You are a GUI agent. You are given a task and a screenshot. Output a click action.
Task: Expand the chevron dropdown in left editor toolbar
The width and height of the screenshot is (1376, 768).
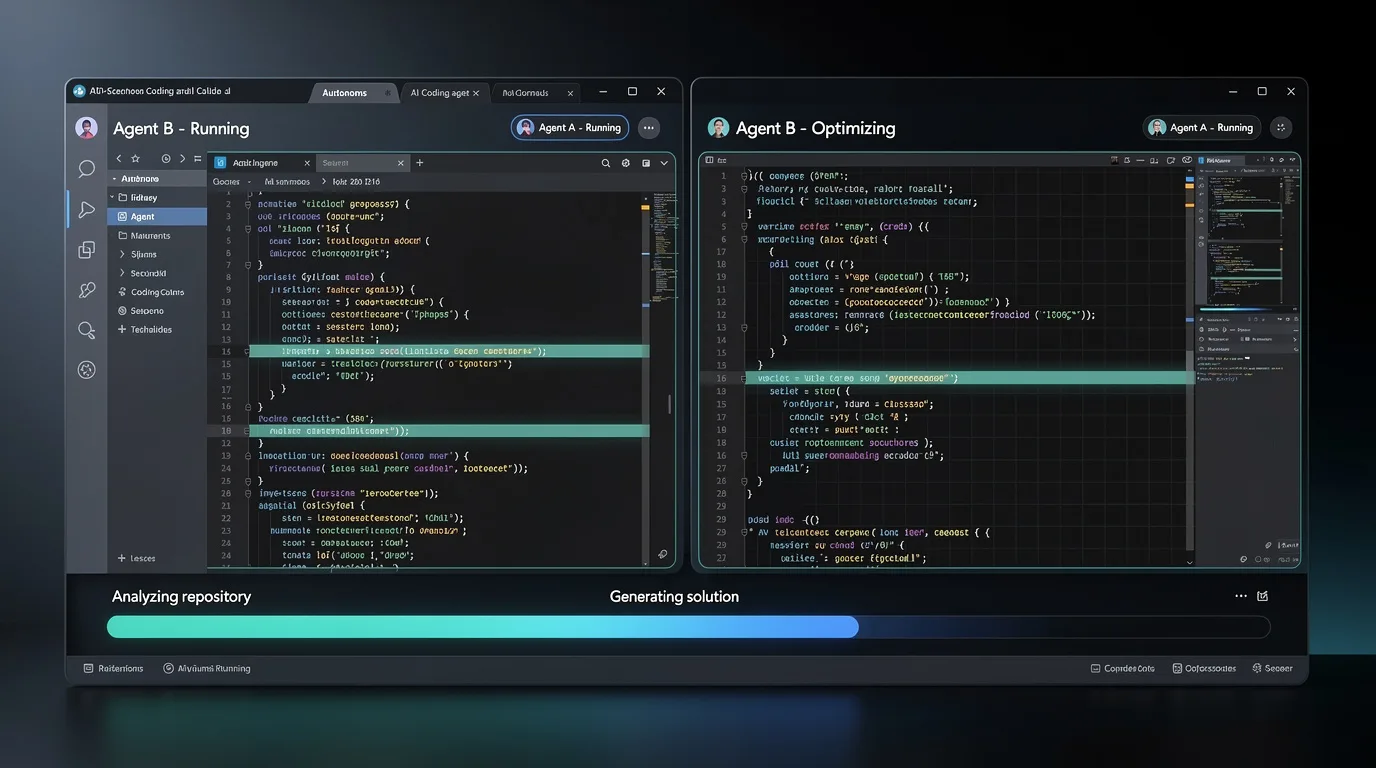664,162
